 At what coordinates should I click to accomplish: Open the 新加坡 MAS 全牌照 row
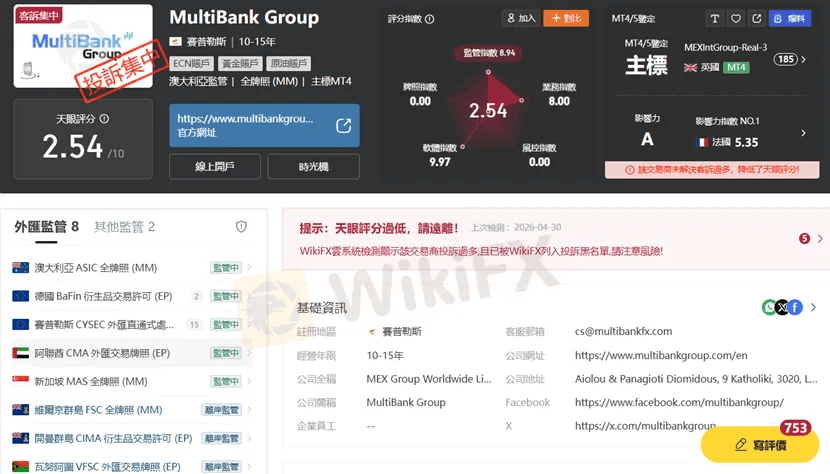click(132, 381)
